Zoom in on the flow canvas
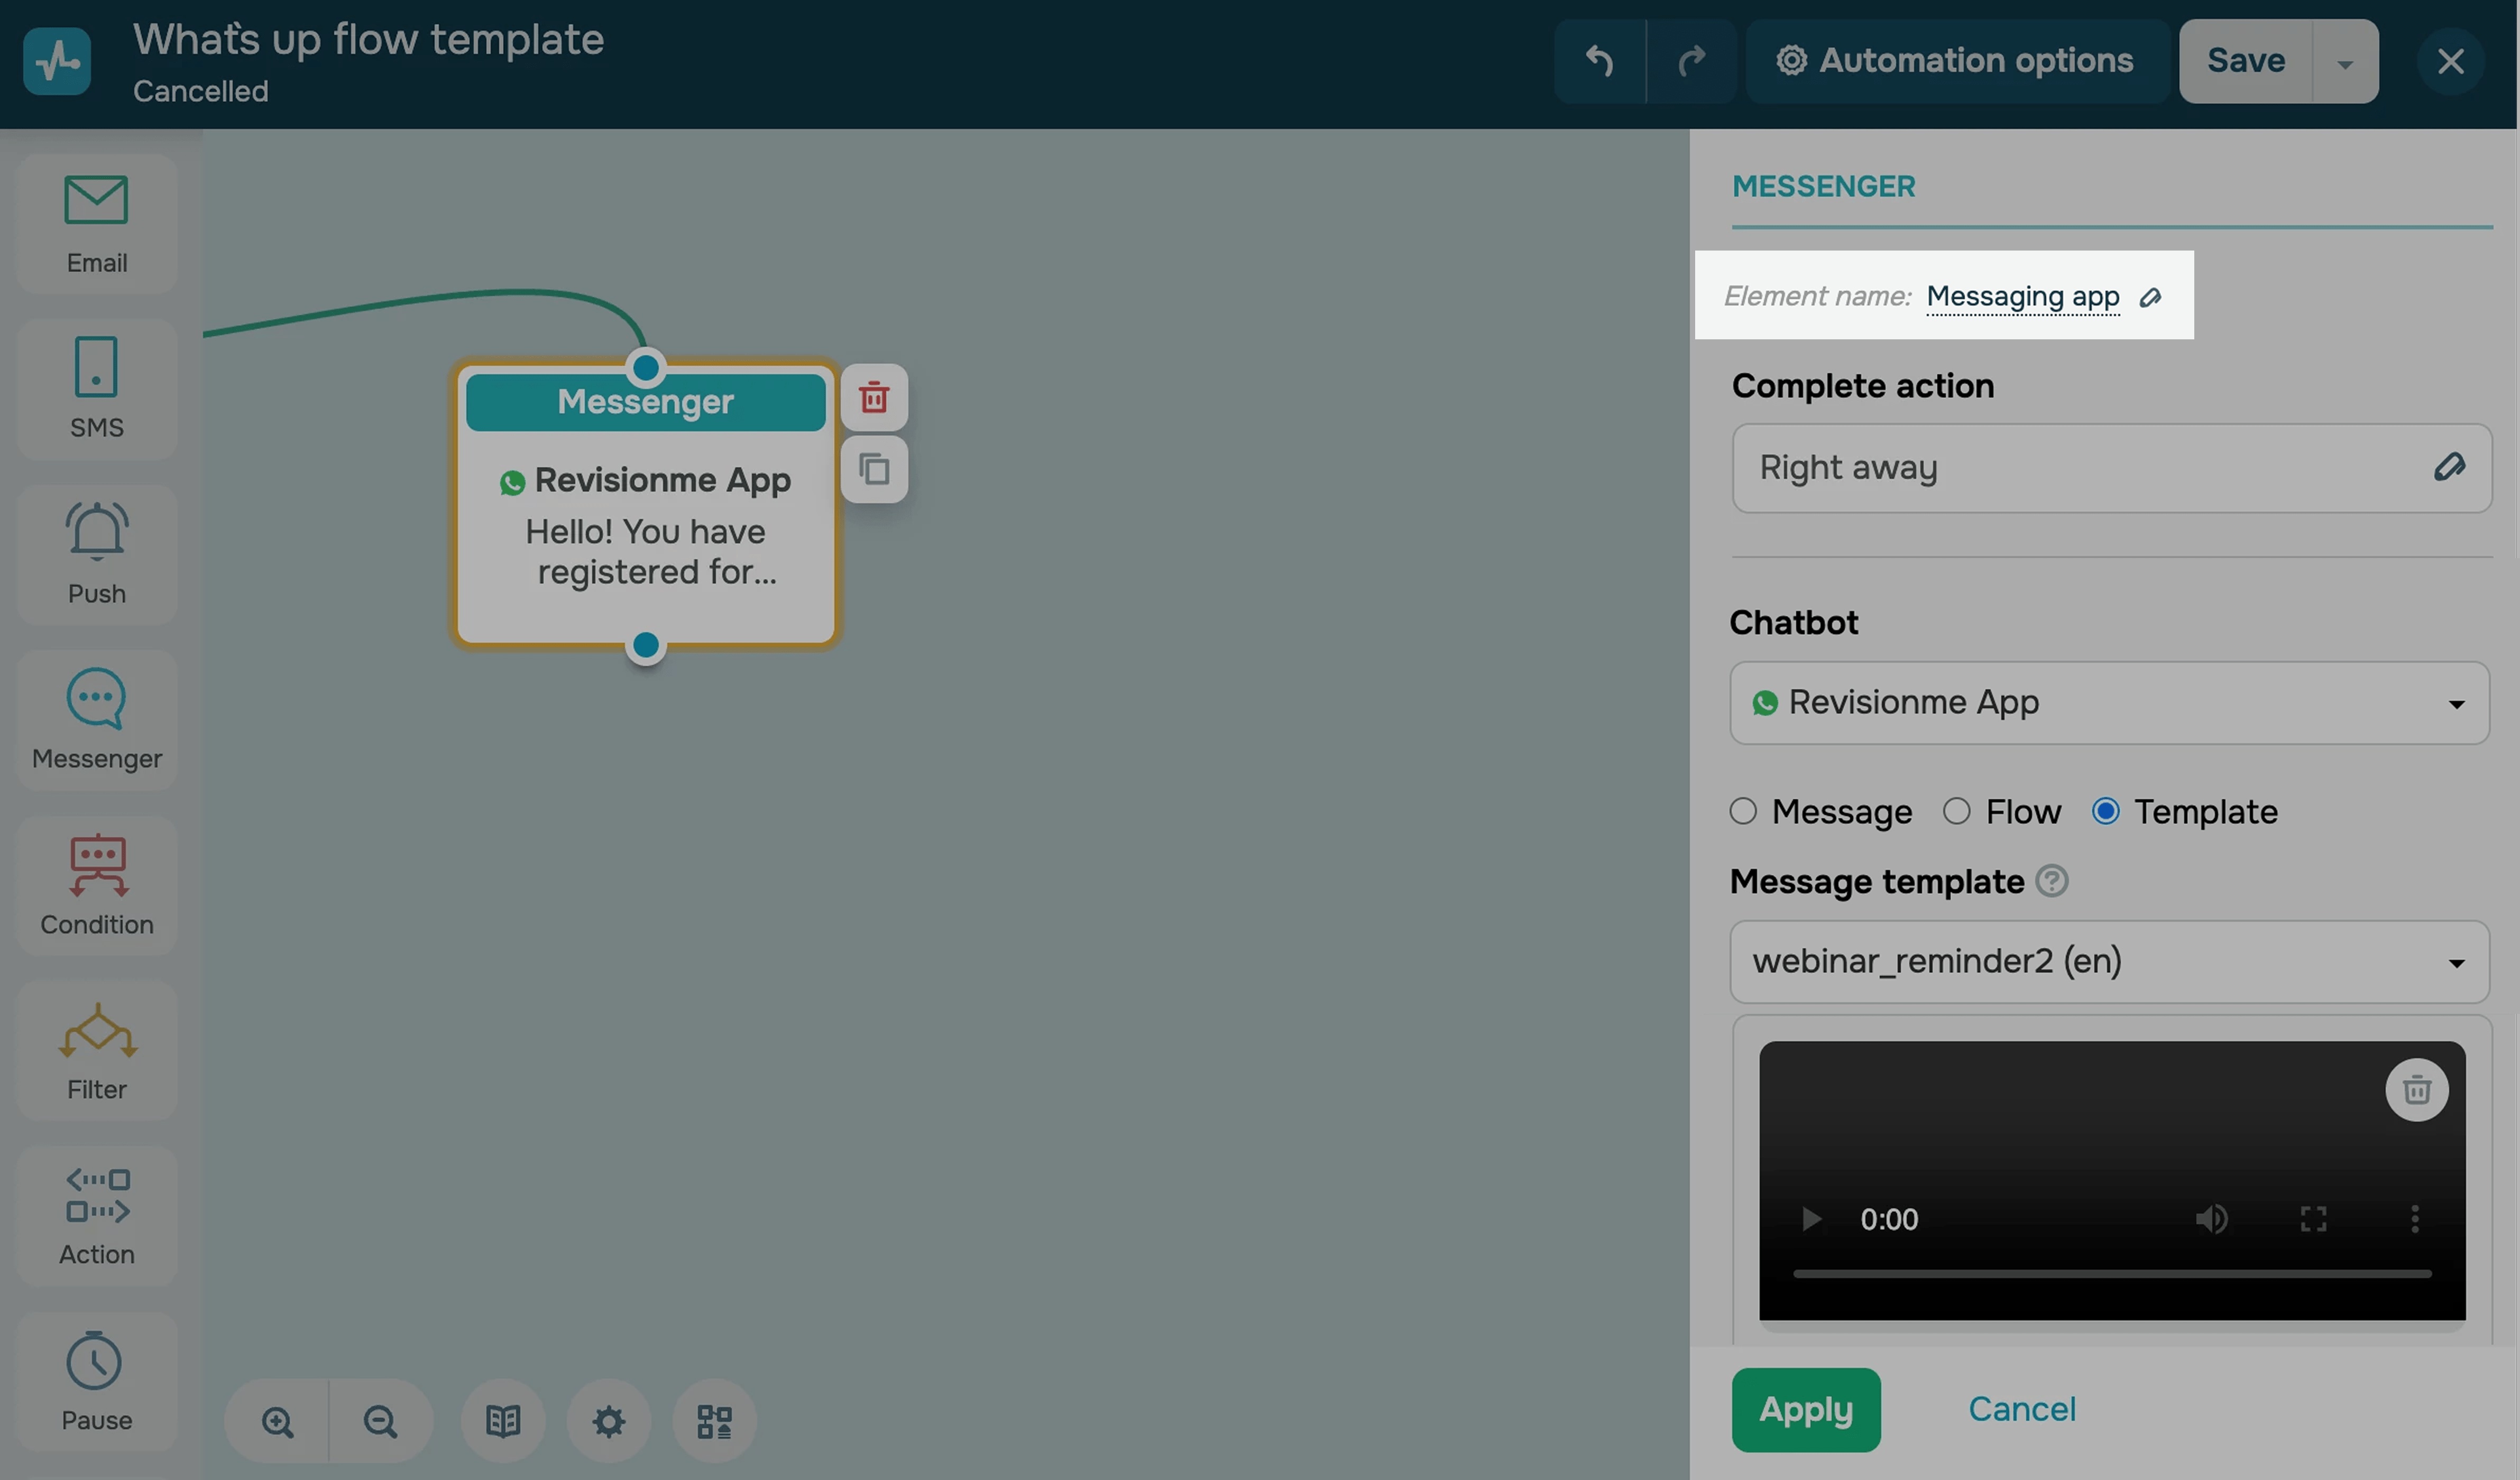Viewport: 2520px width, 1480px height. (277, 1421)
